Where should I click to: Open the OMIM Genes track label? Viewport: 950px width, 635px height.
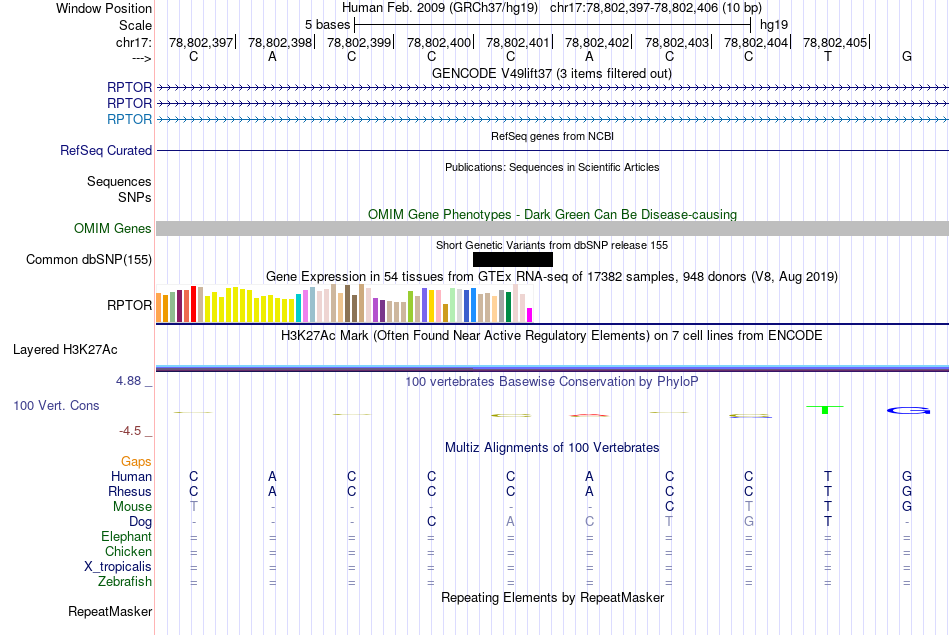click(x=113, y=228)
